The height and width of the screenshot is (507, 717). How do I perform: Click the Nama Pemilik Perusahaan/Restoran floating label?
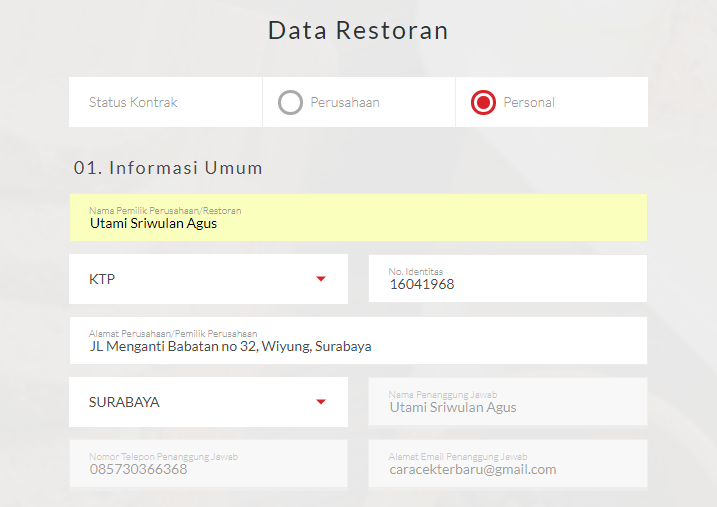165,210
